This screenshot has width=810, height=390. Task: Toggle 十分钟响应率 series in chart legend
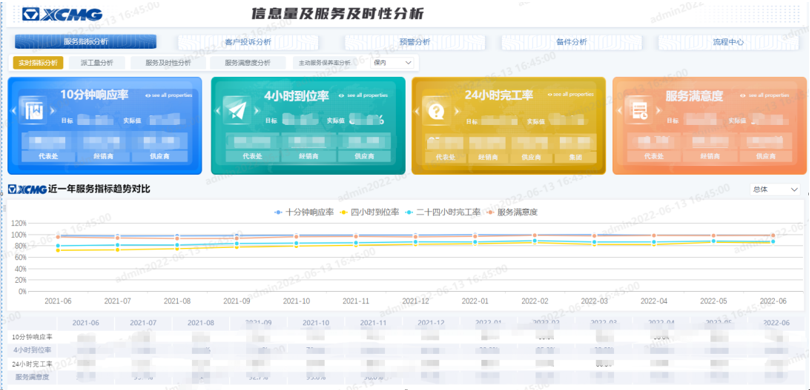[x=304, y=212]
